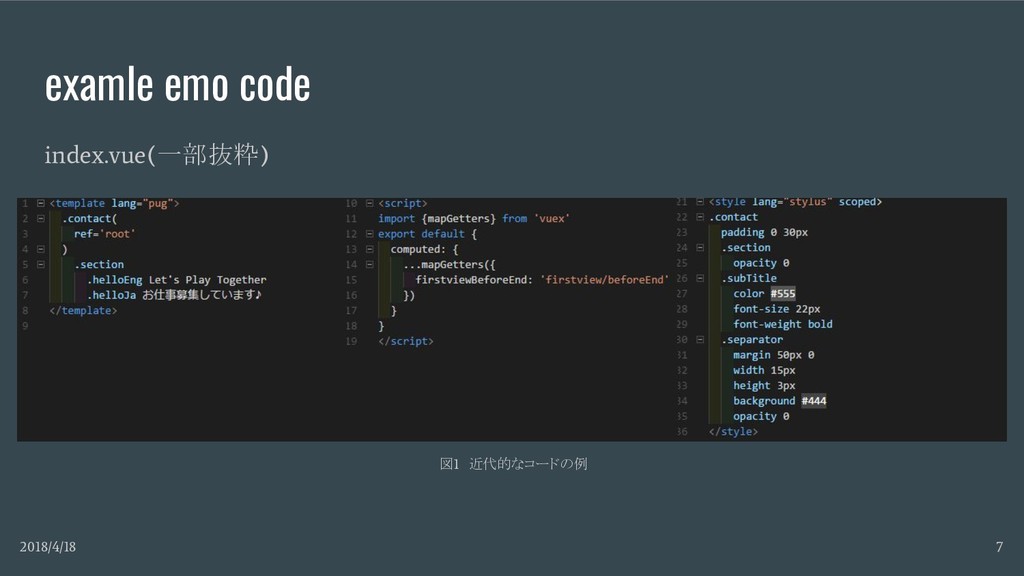Click the slide page number 7

coord(999,547)
